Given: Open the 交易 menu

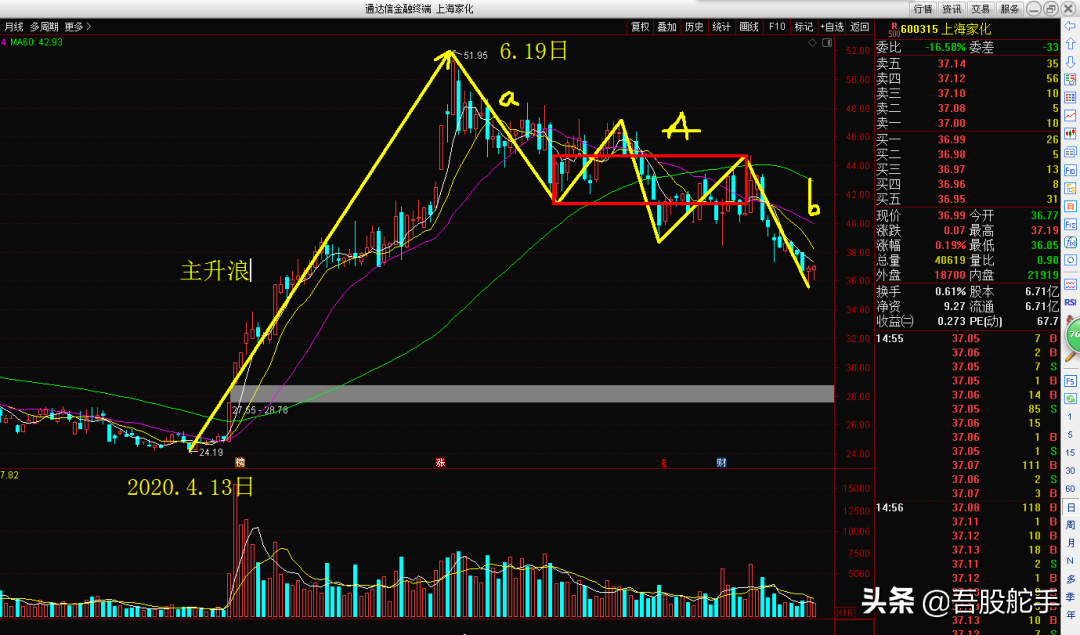Looking at the screenshot, I should (980, 9).
